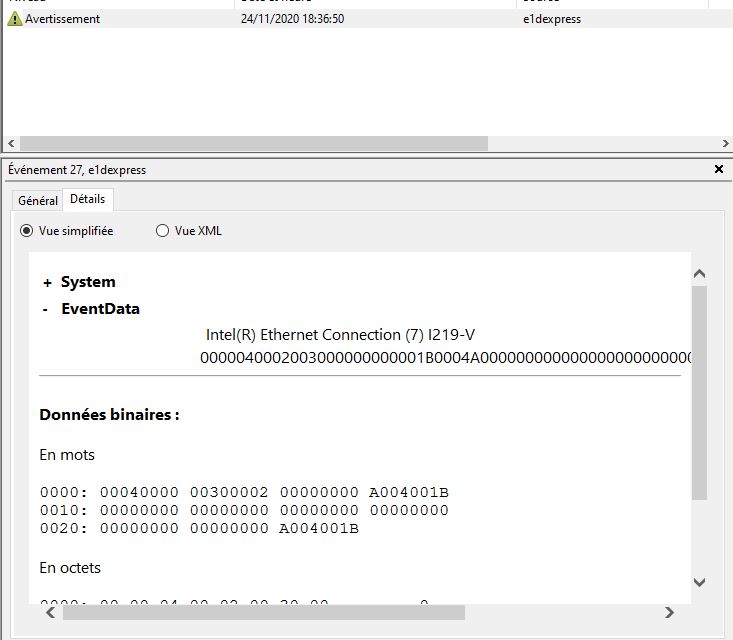Click the details pane horizontal scrollbar thumb

(x=264, y=612)
